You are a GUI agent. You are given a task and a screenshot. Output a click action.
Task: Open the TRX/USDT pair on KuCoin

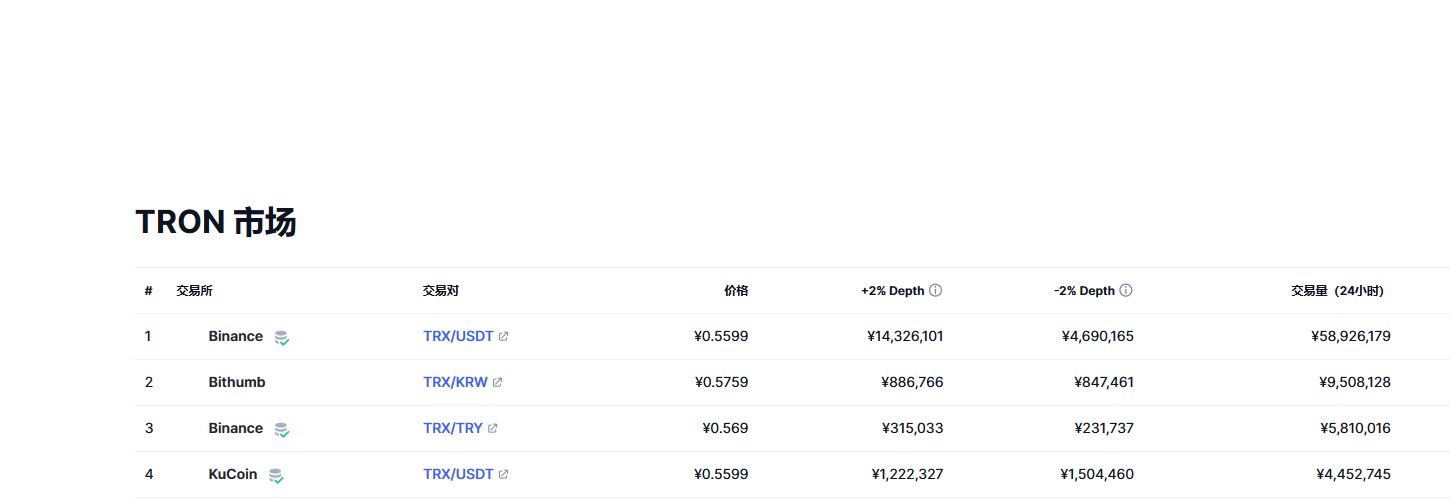(x=458, y=475)
